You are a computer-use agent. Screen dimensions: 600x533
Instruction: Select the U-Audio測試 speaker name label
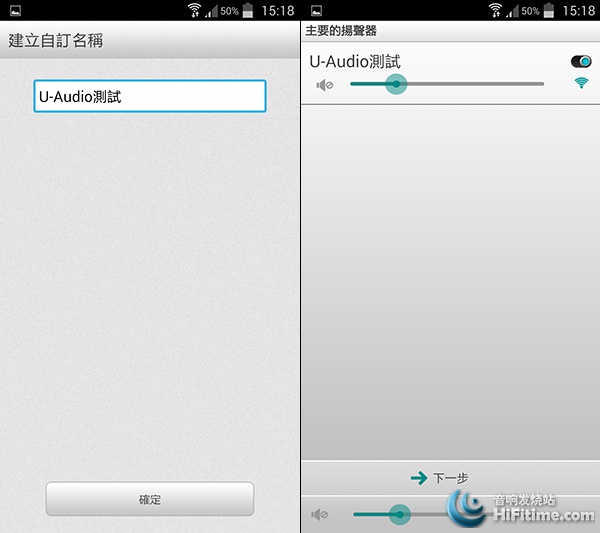coord(355,62)
